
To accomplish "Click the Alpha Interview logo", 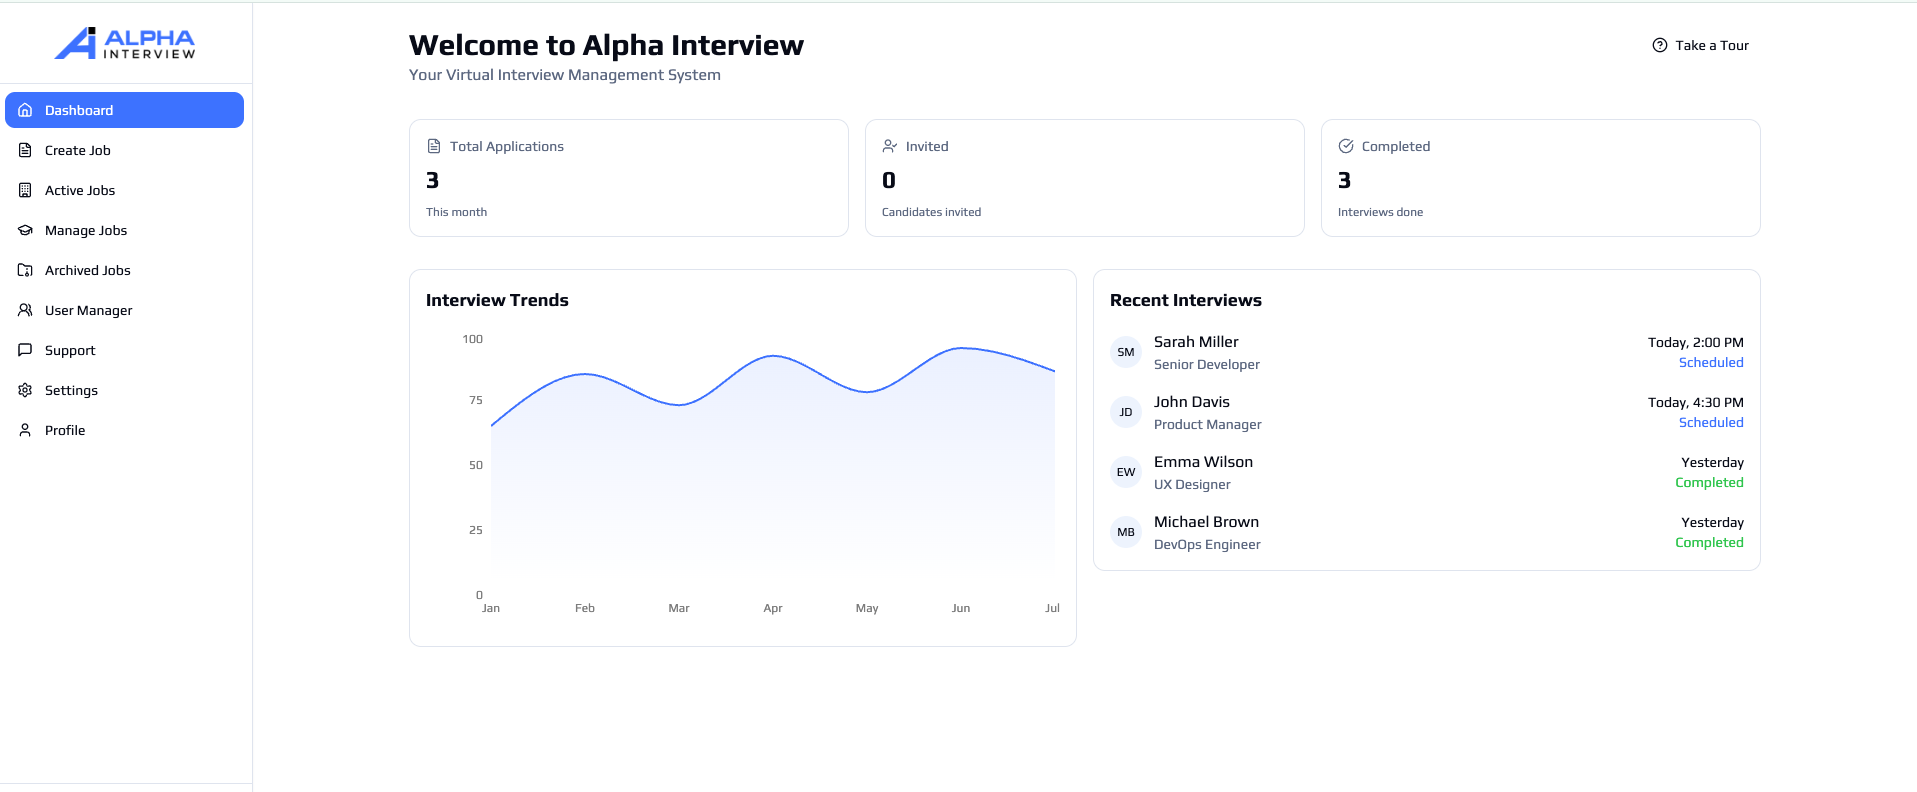I will click(125, 43).
